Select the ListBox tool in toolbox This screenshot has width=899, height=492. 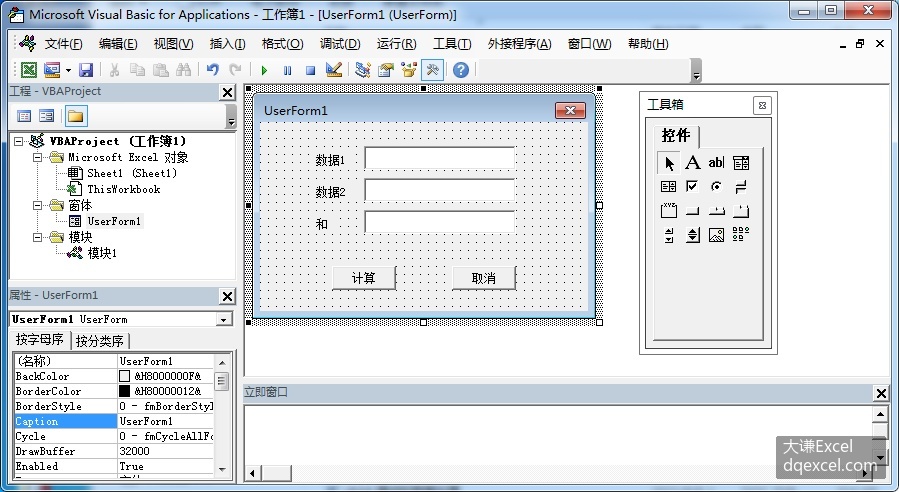click(669, 186)
